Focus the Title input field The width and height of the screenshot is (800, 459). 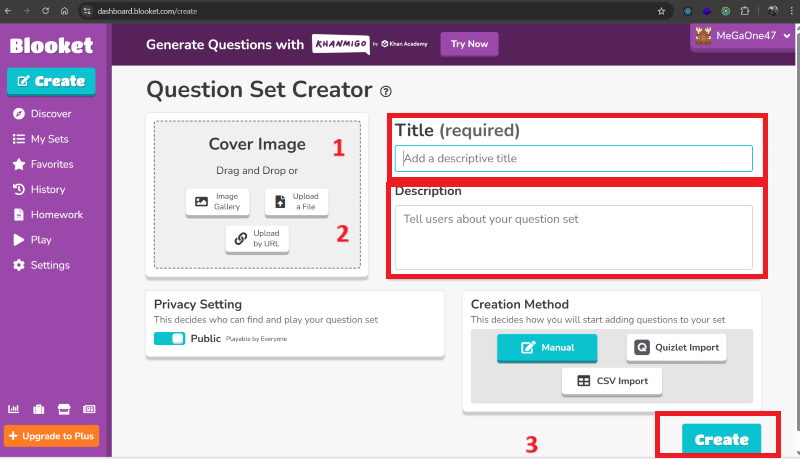(573, 159)
